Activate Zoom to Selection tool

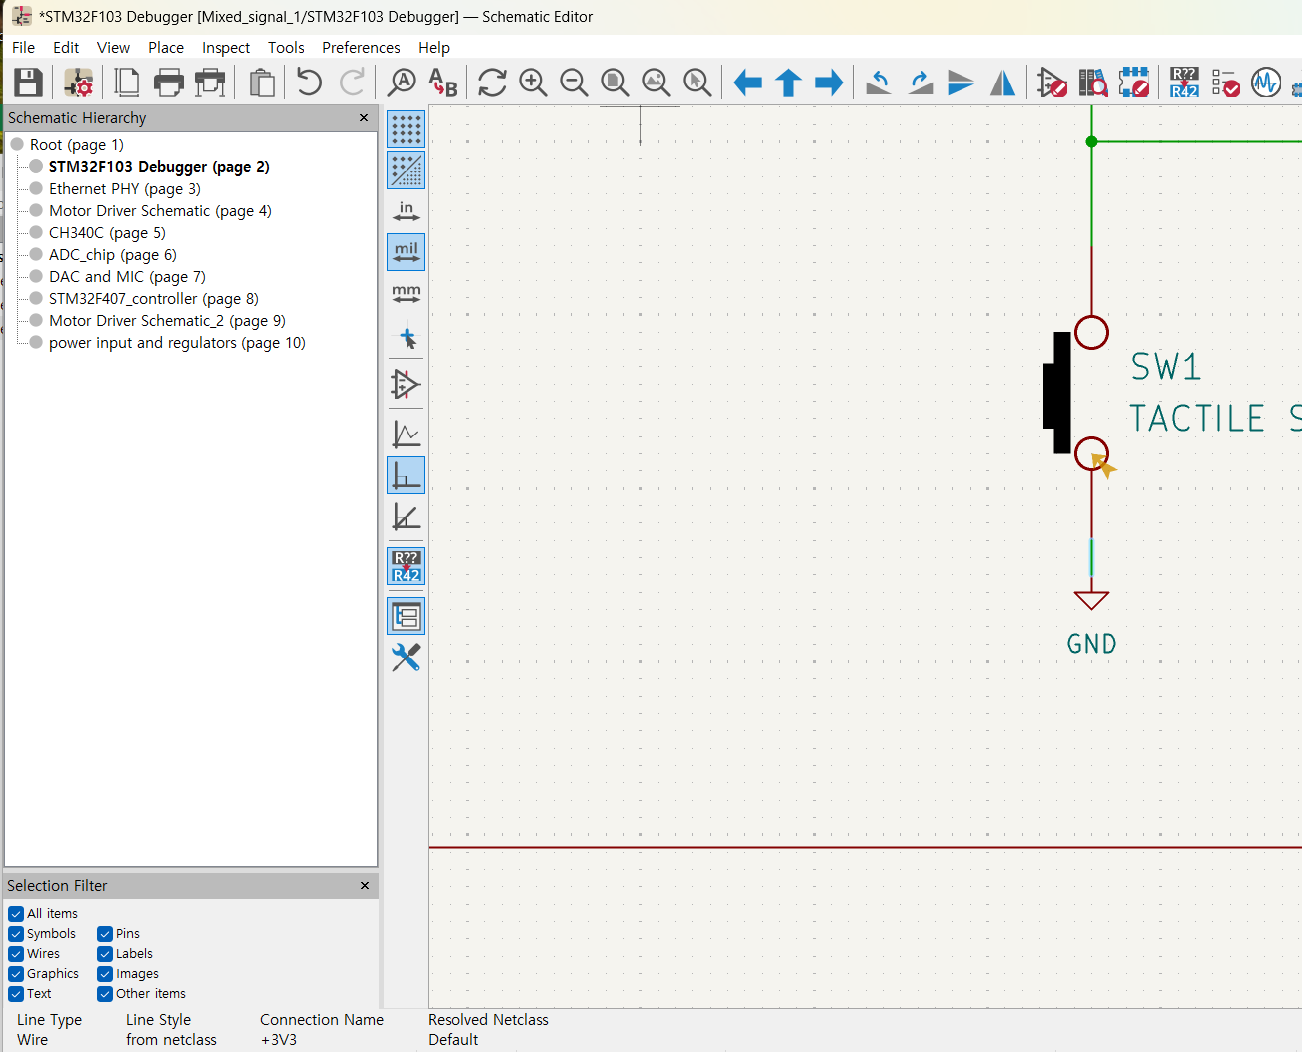point(697,82)
